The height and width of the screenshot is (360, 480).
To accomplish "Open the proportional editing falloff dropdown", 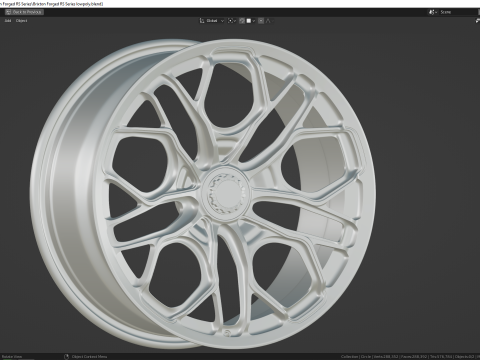I will 269,21.
